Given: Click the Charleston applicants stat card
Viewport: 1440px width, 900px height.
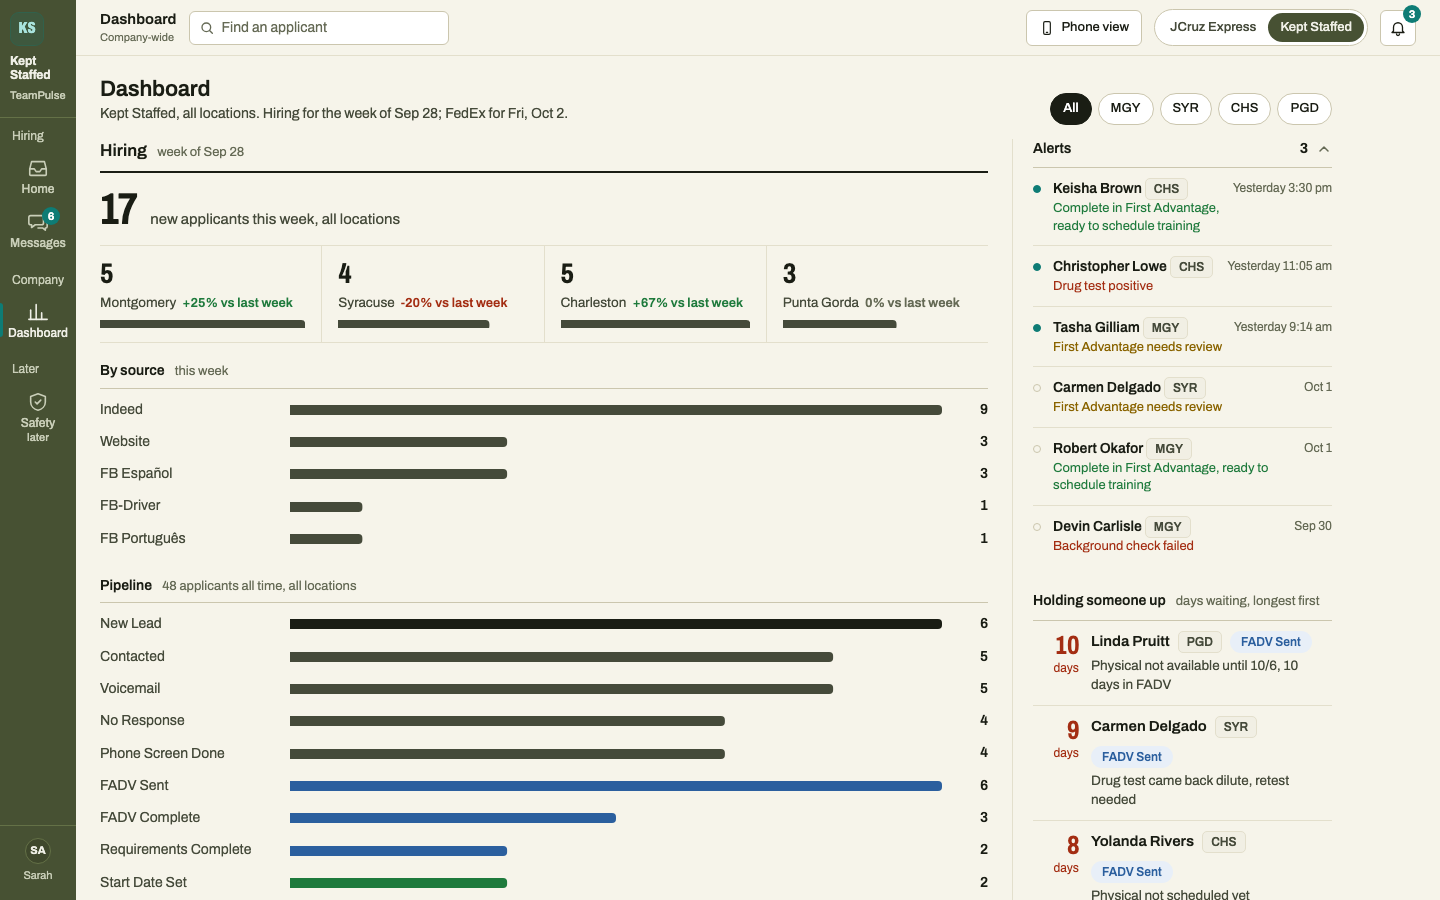Looking at the screenshot, I should tap(655, 294).
